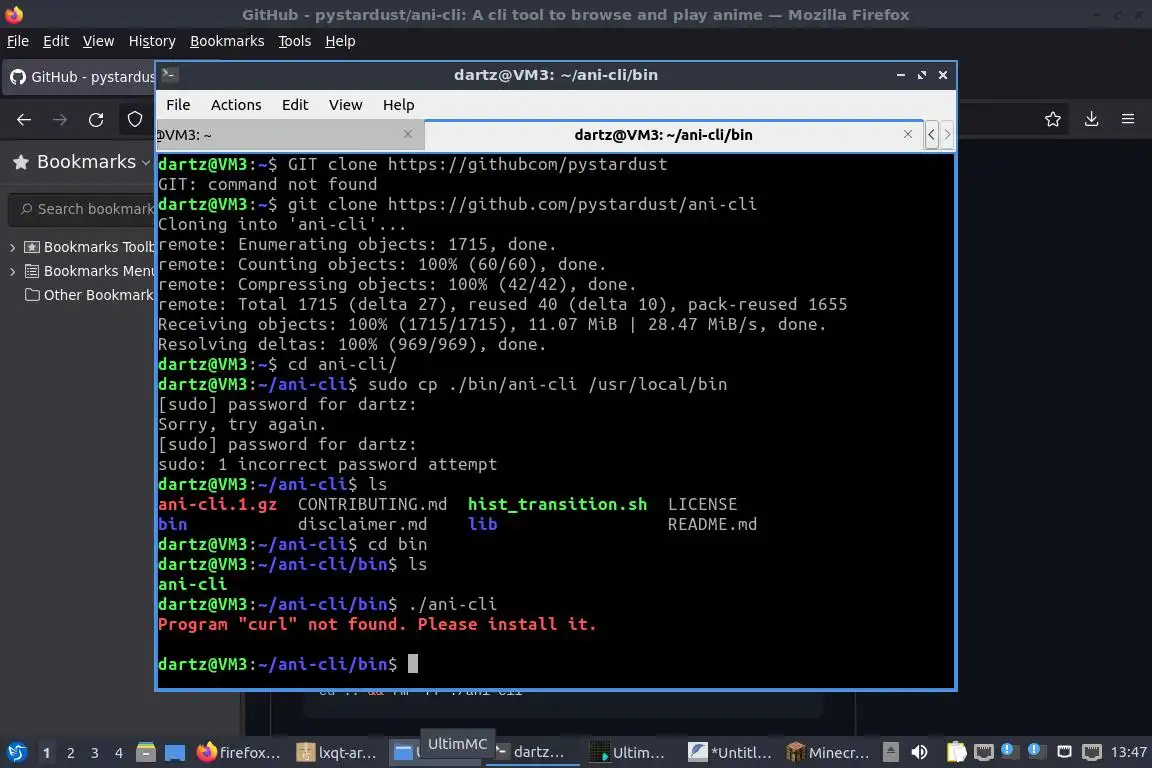Switch to the Minecraft taskbar entry
The height and width of the screenshot is (768, 1152).
tap(828, 752)
